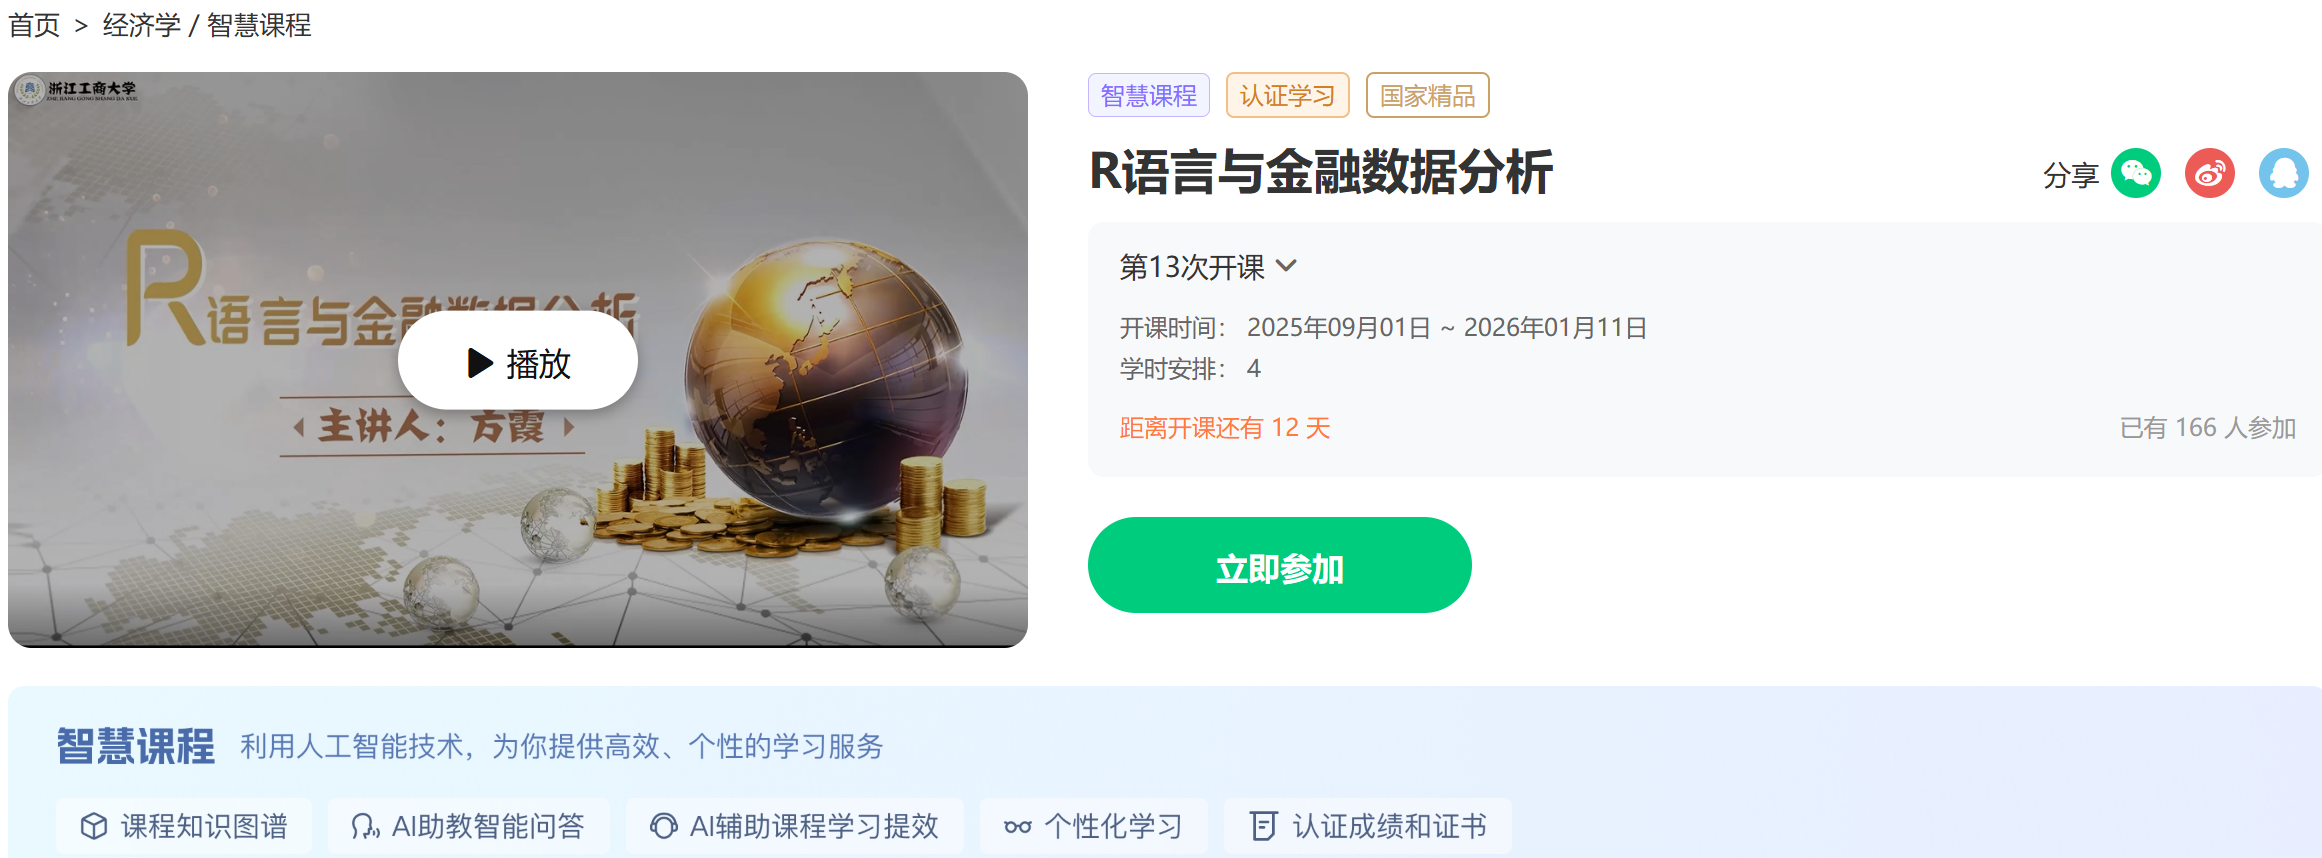Click the certificate icon for 认证成绩和证书
The width and height of the screenshot is (2322, 858).
1263,826
